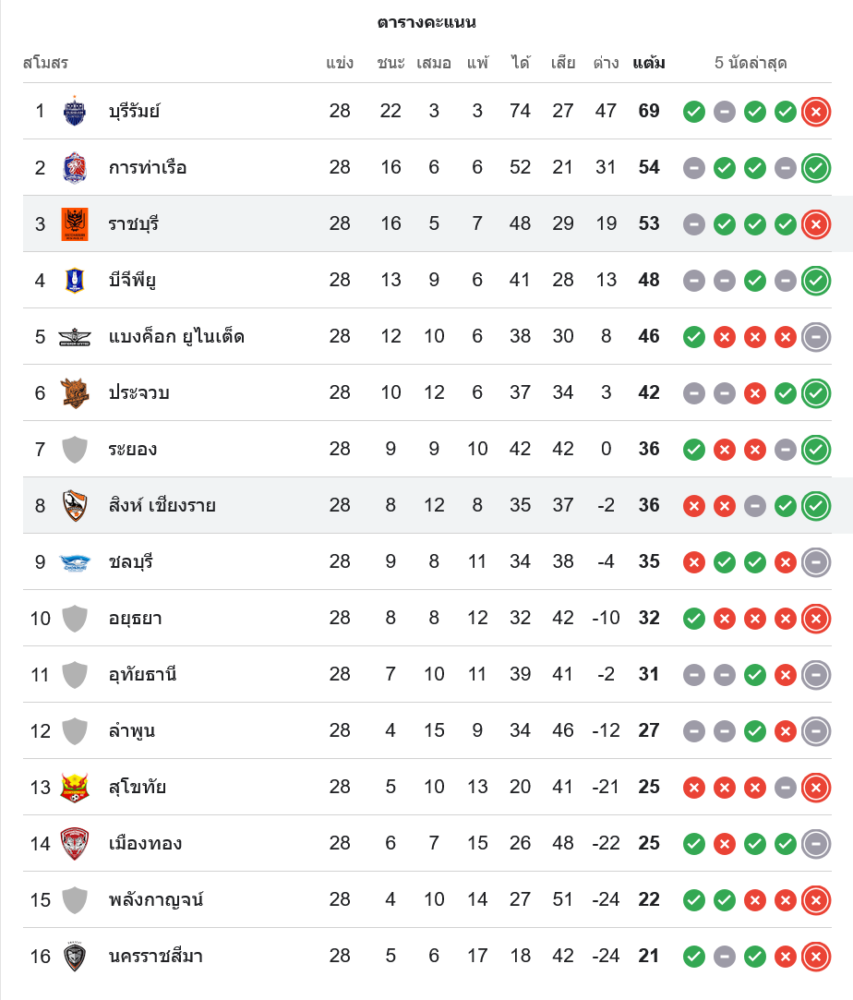Viewport: 853px width, 1000px height.
Task: Open the ระยอง team link
Action: (x=132, y=449)
